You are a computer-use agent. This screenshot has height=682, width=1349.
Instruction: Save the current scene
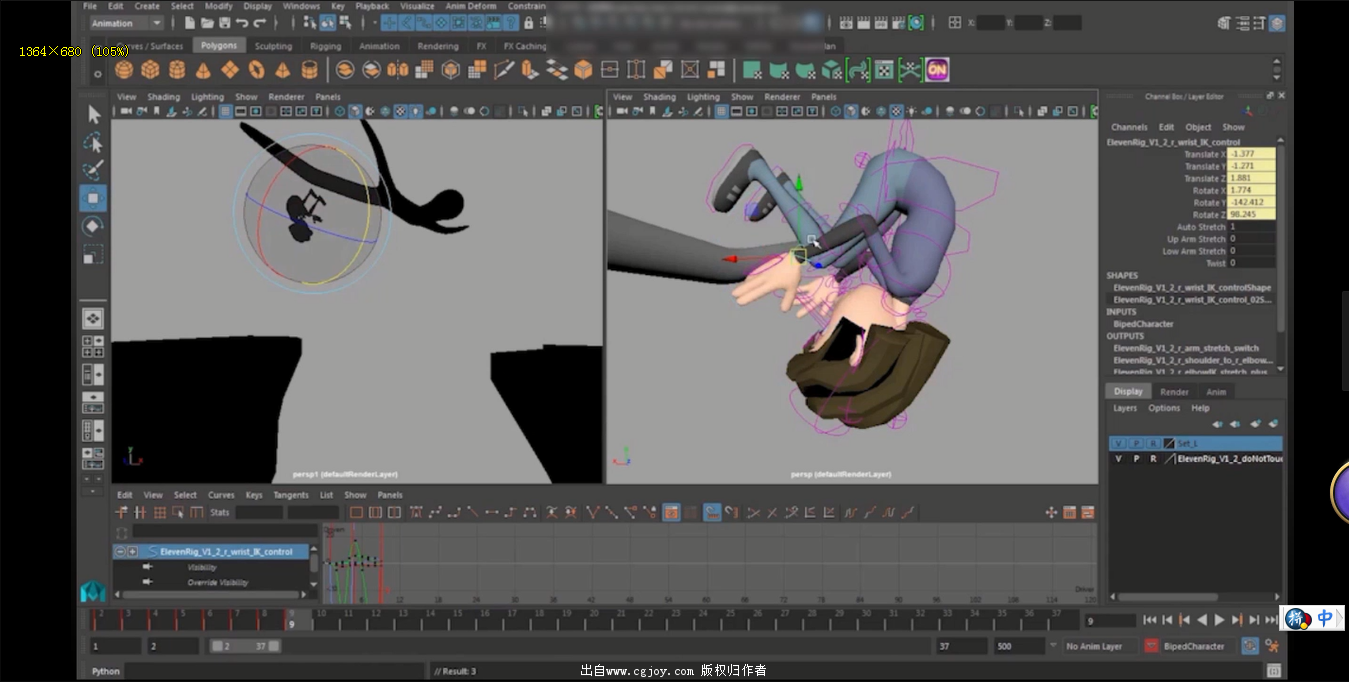click(x=224, y=22)
